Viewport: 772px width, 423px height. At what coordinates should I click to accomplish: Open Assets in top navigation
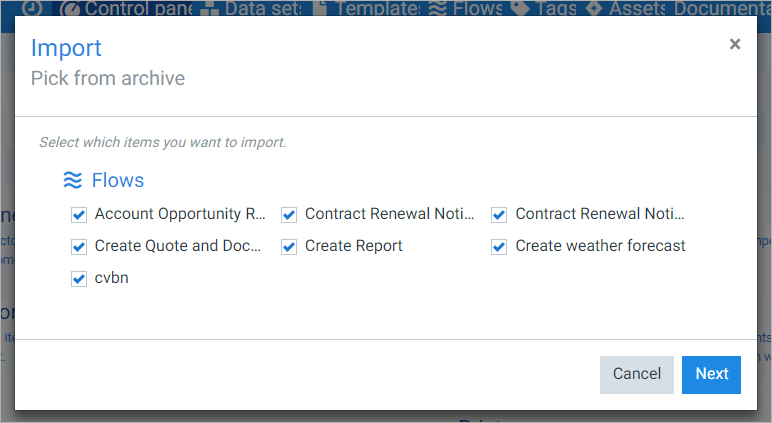pos(625,8)
